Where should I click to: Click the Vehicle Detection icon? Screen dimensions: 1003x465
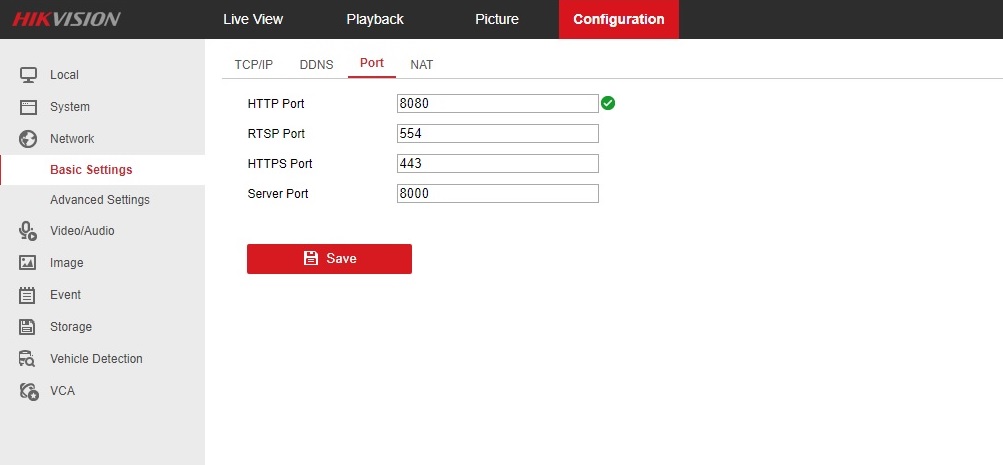coord(28,359)
